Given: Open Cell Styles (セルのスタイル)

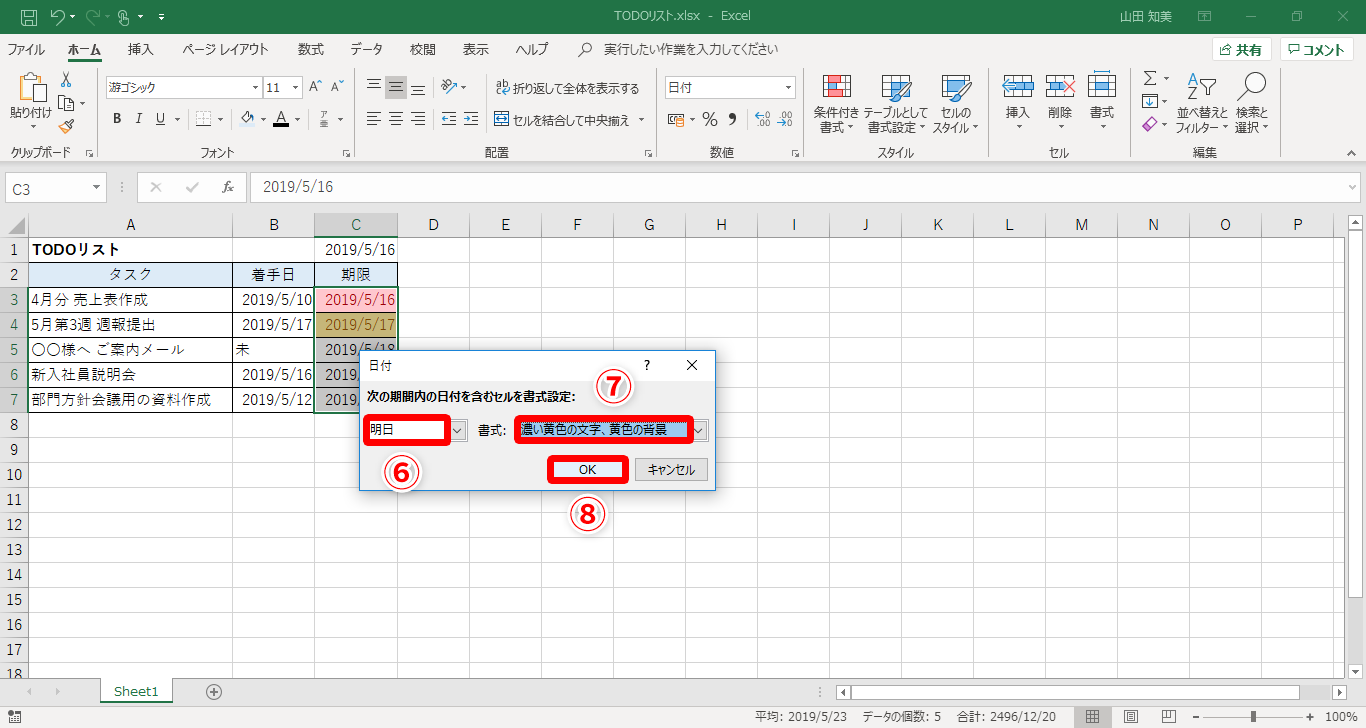Looking at the screenshot, I should pyautogui.click(x=955, y=104).
